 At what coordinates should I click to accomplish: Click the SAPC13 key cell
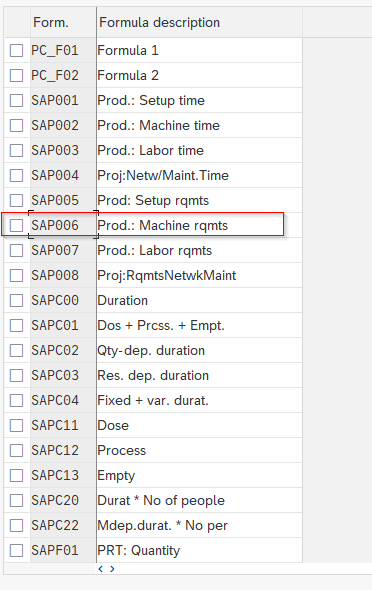(x=63, y=475)
